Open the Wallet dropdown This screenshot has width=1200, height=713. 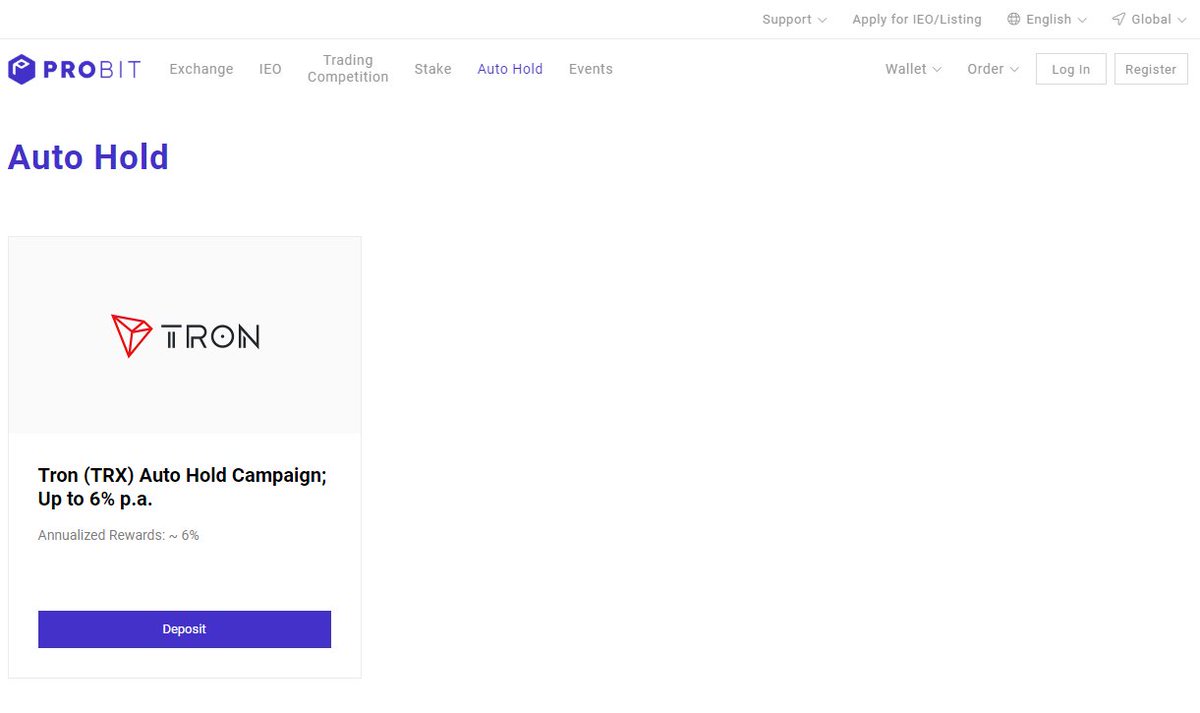point(913,69)
